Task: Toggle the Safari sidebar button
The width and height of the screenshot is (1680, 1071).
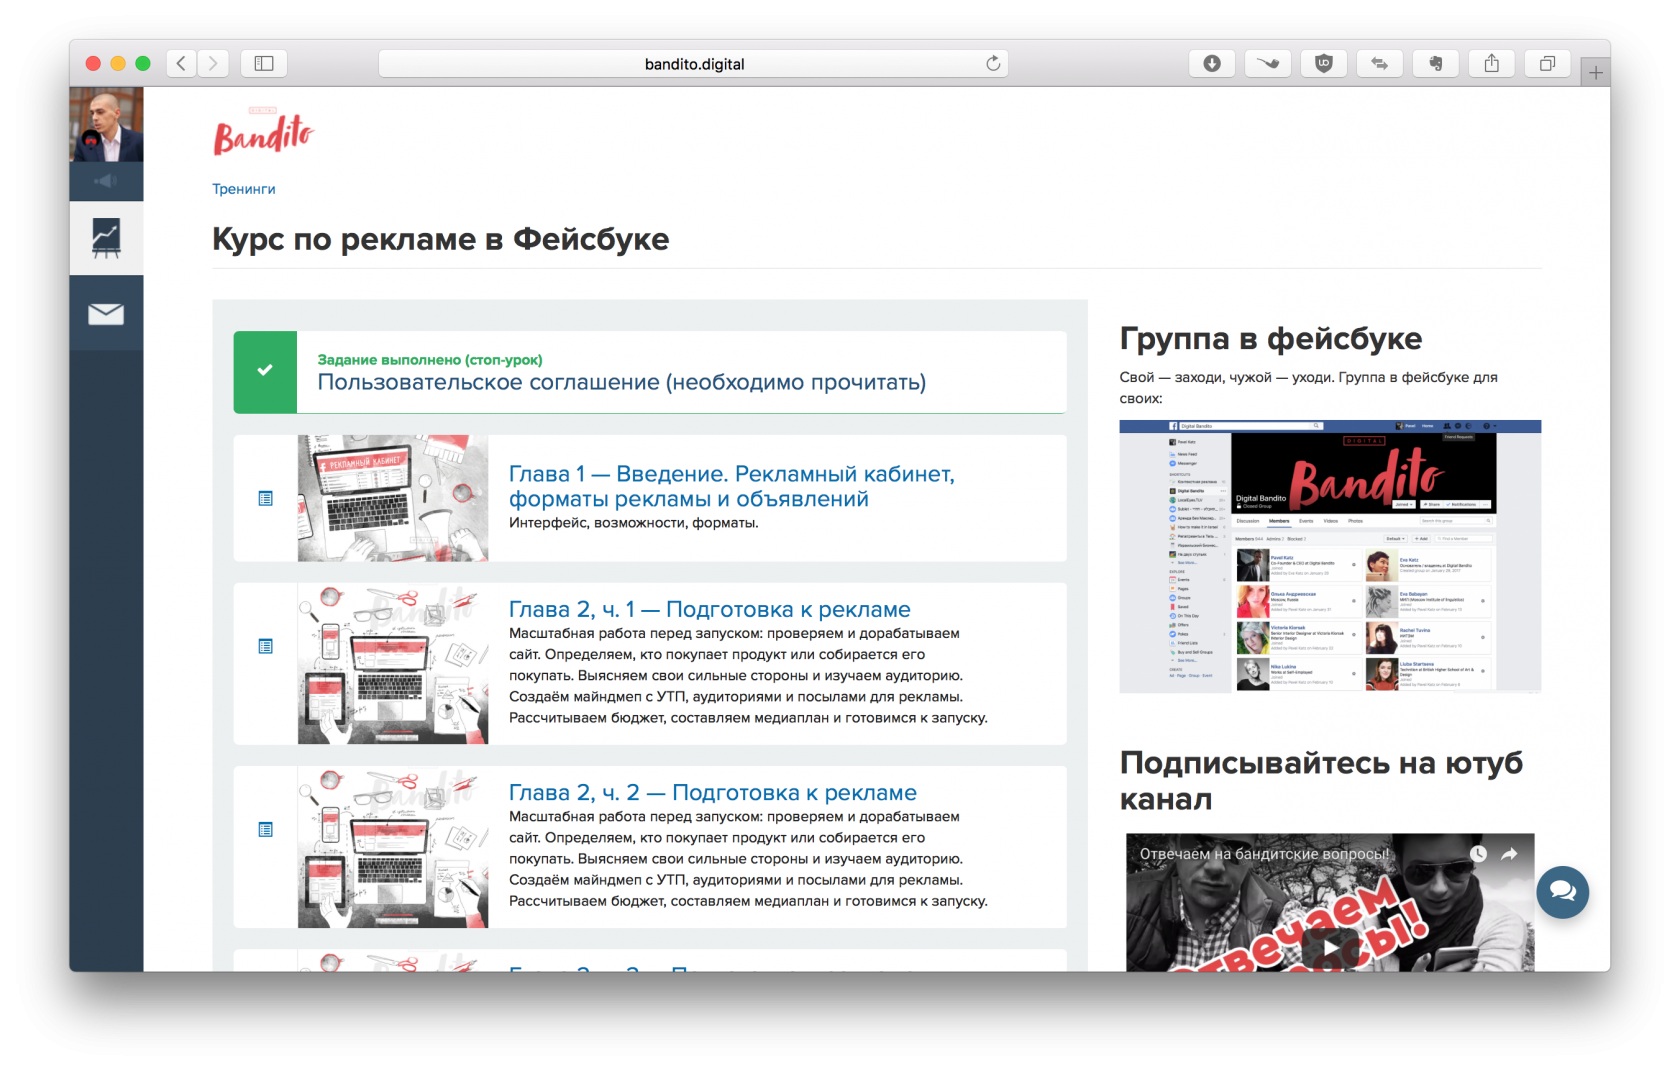Action: coord(264,63)
